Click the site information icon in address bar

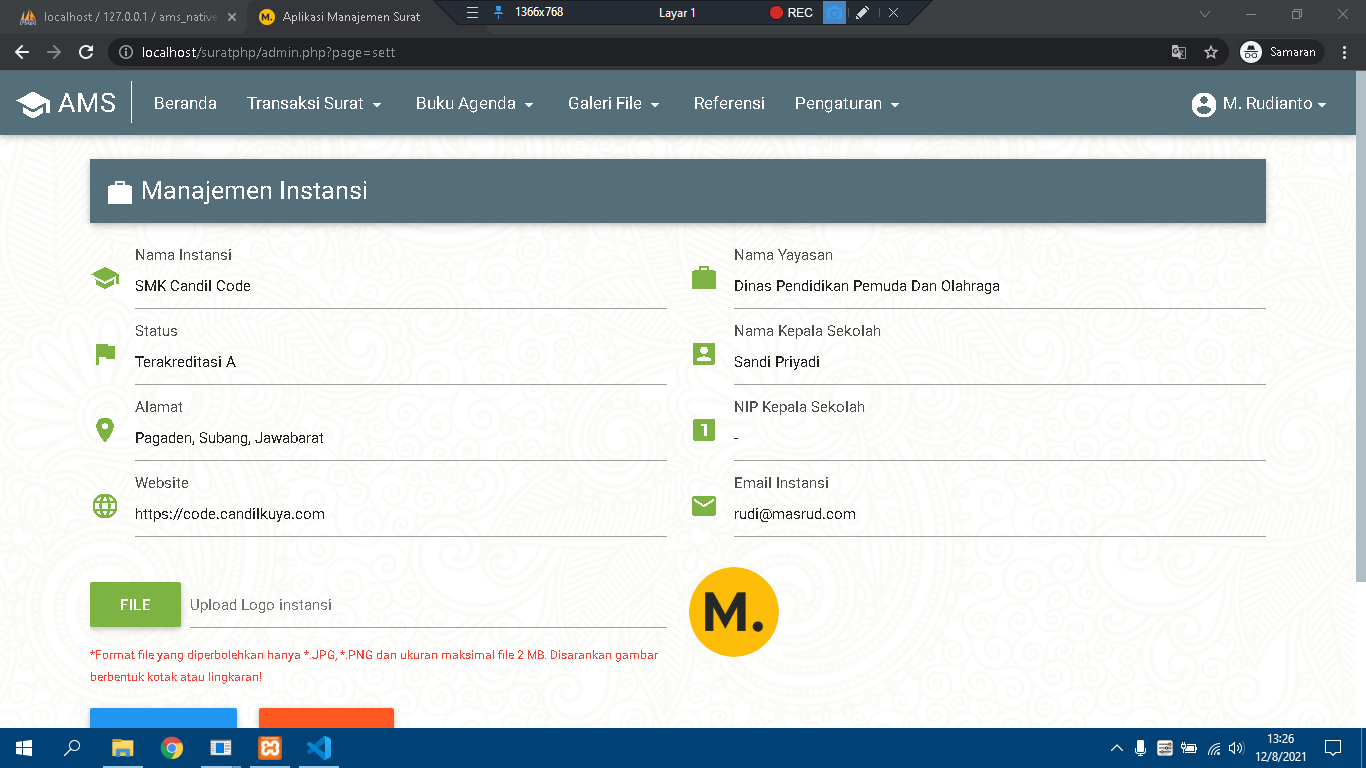(x=126, y=52)
